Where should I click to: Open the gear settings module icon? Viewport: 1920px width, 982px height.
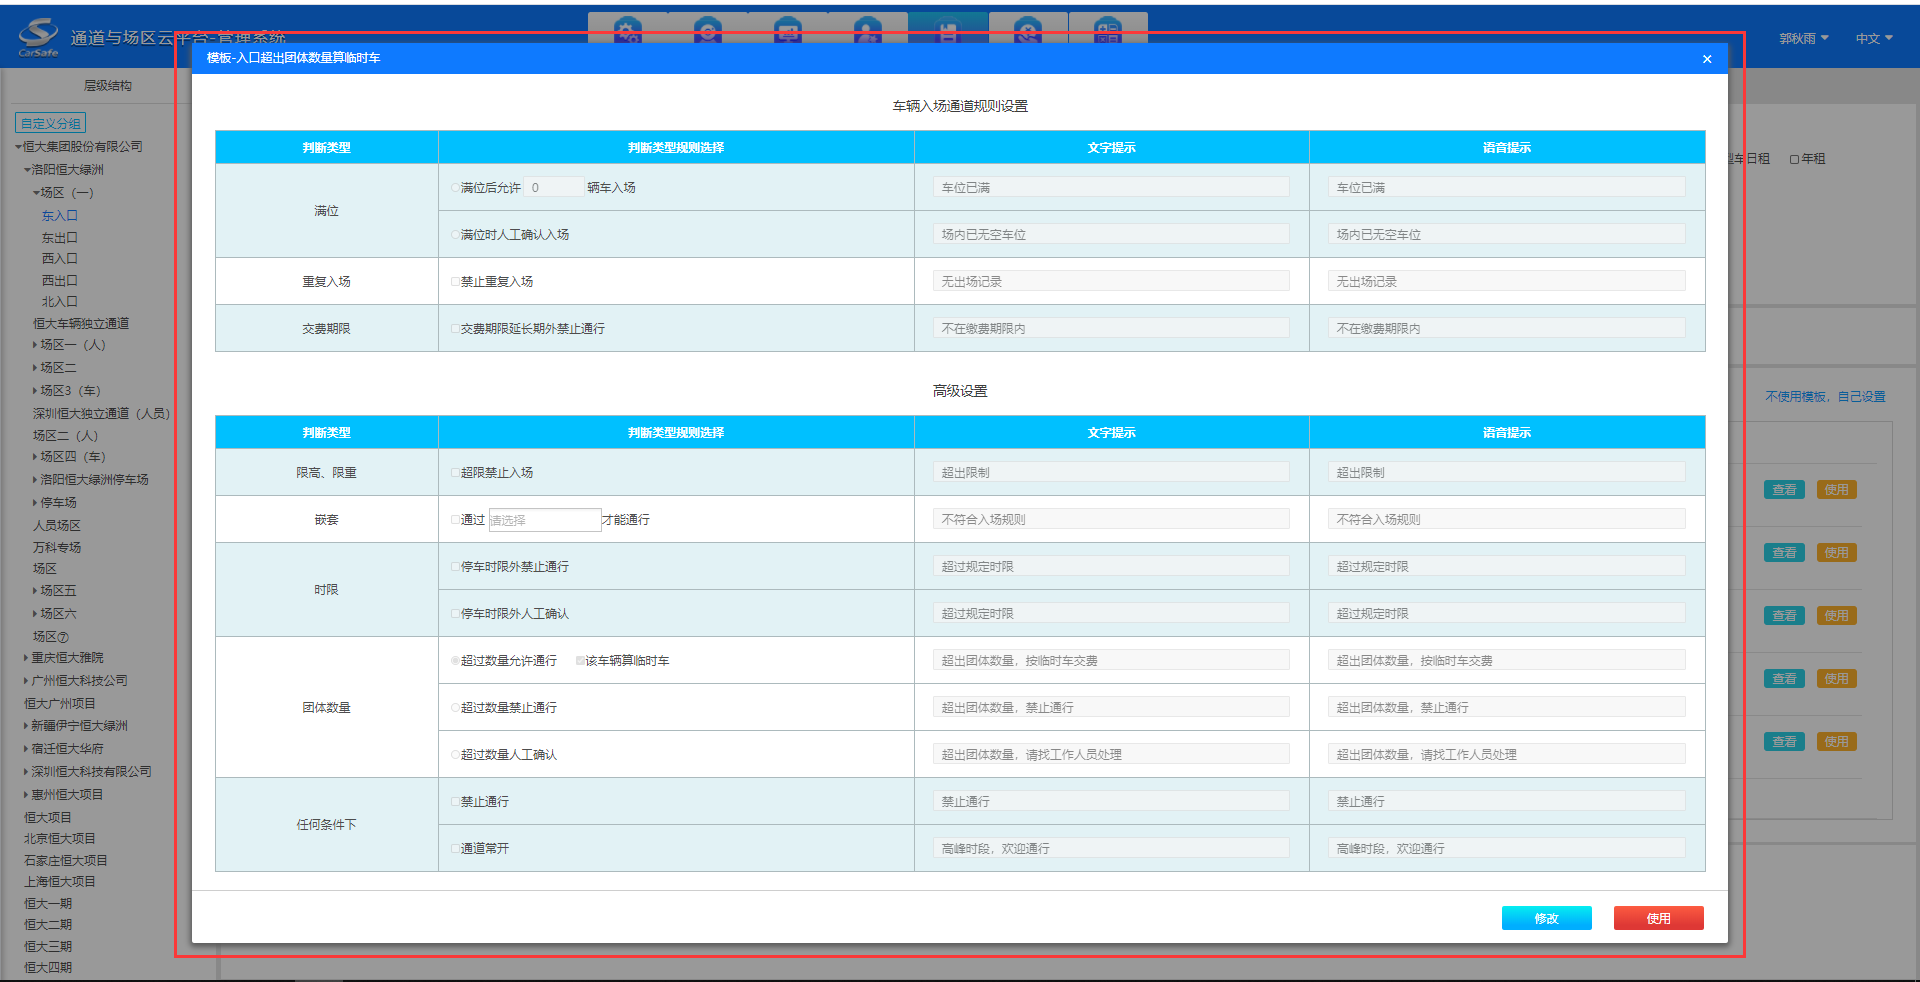coord(628,30)
